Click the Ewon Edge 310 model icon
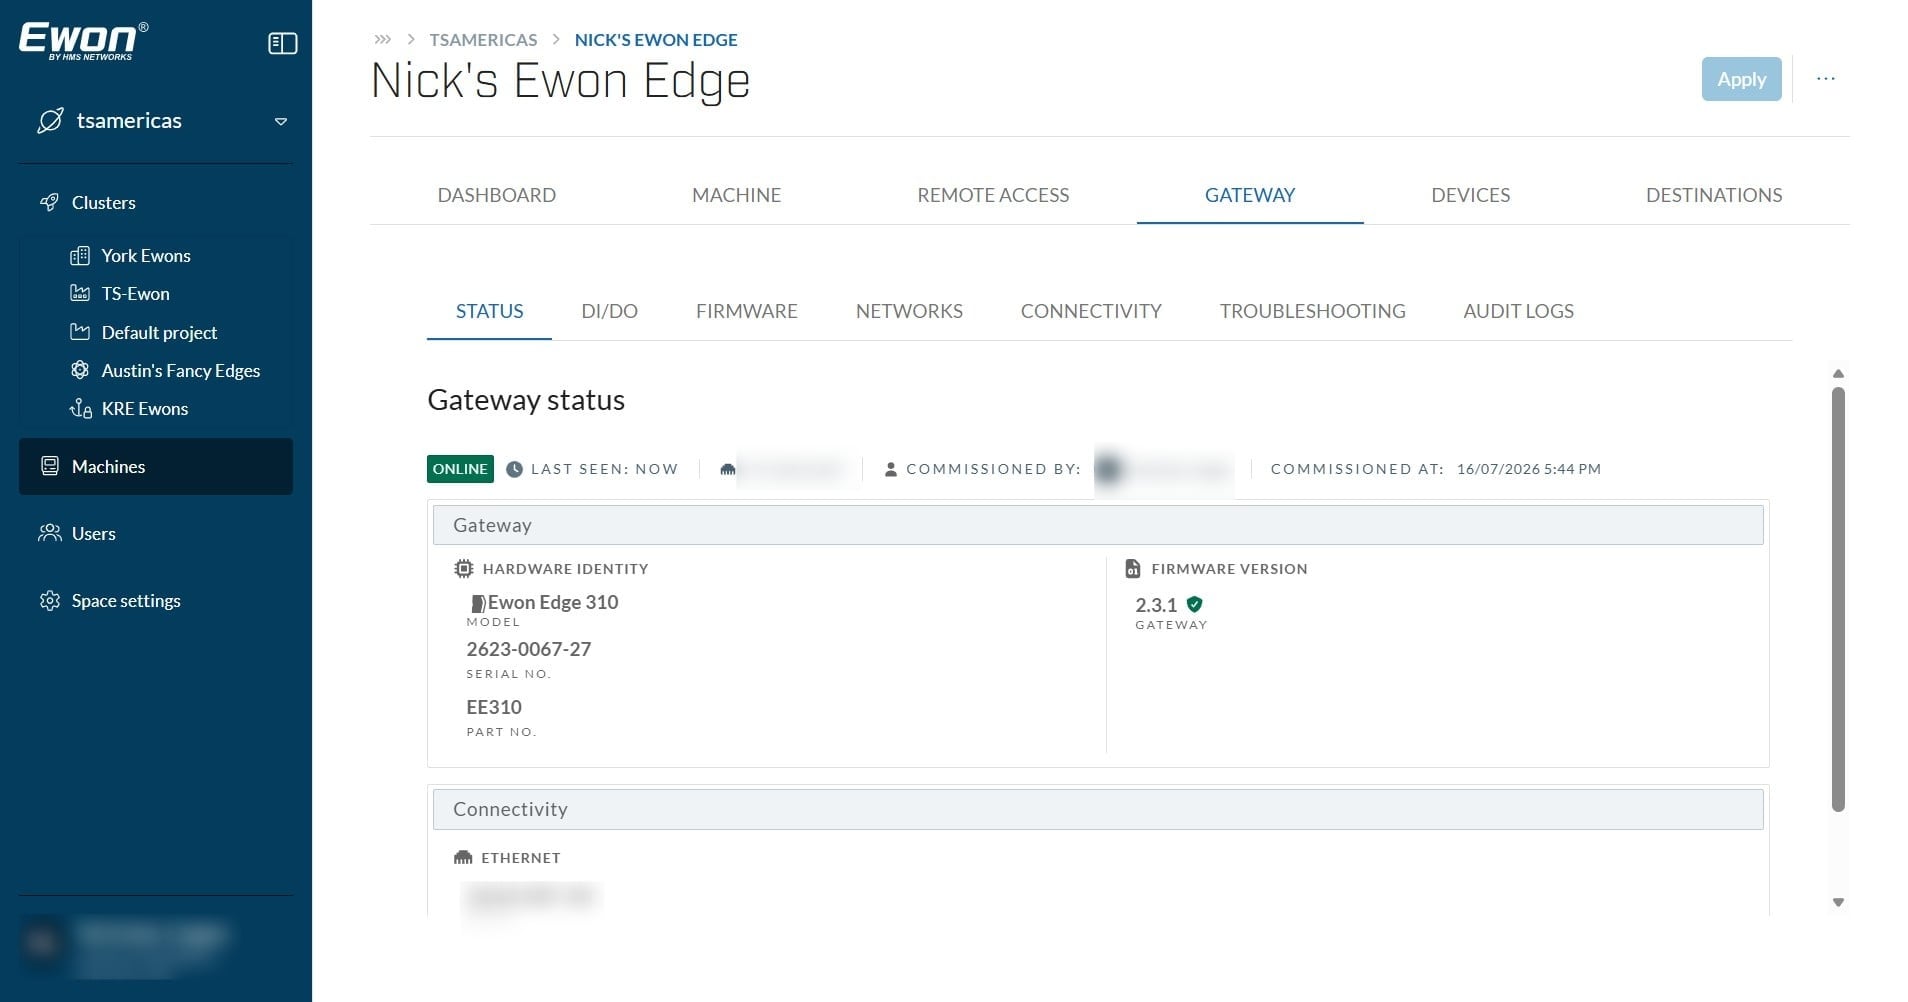 (x=478, y=603)
